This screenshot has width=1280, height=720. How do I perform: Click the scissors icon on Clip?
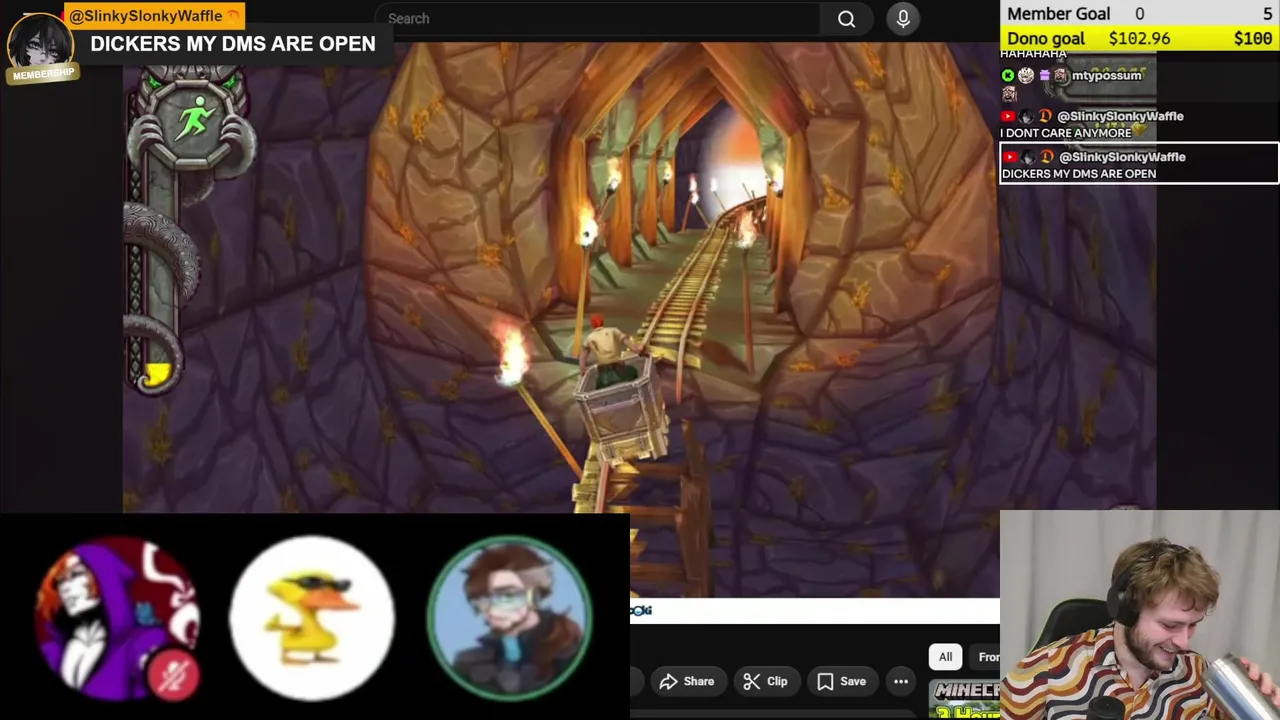click(x=751, y=681)
